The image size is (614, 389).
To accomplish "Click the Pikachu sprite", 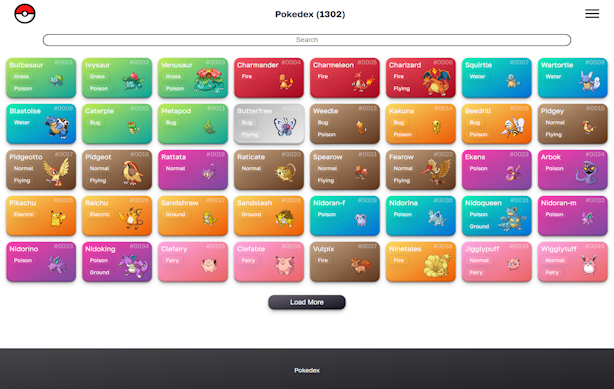I will tap(57, 219).
